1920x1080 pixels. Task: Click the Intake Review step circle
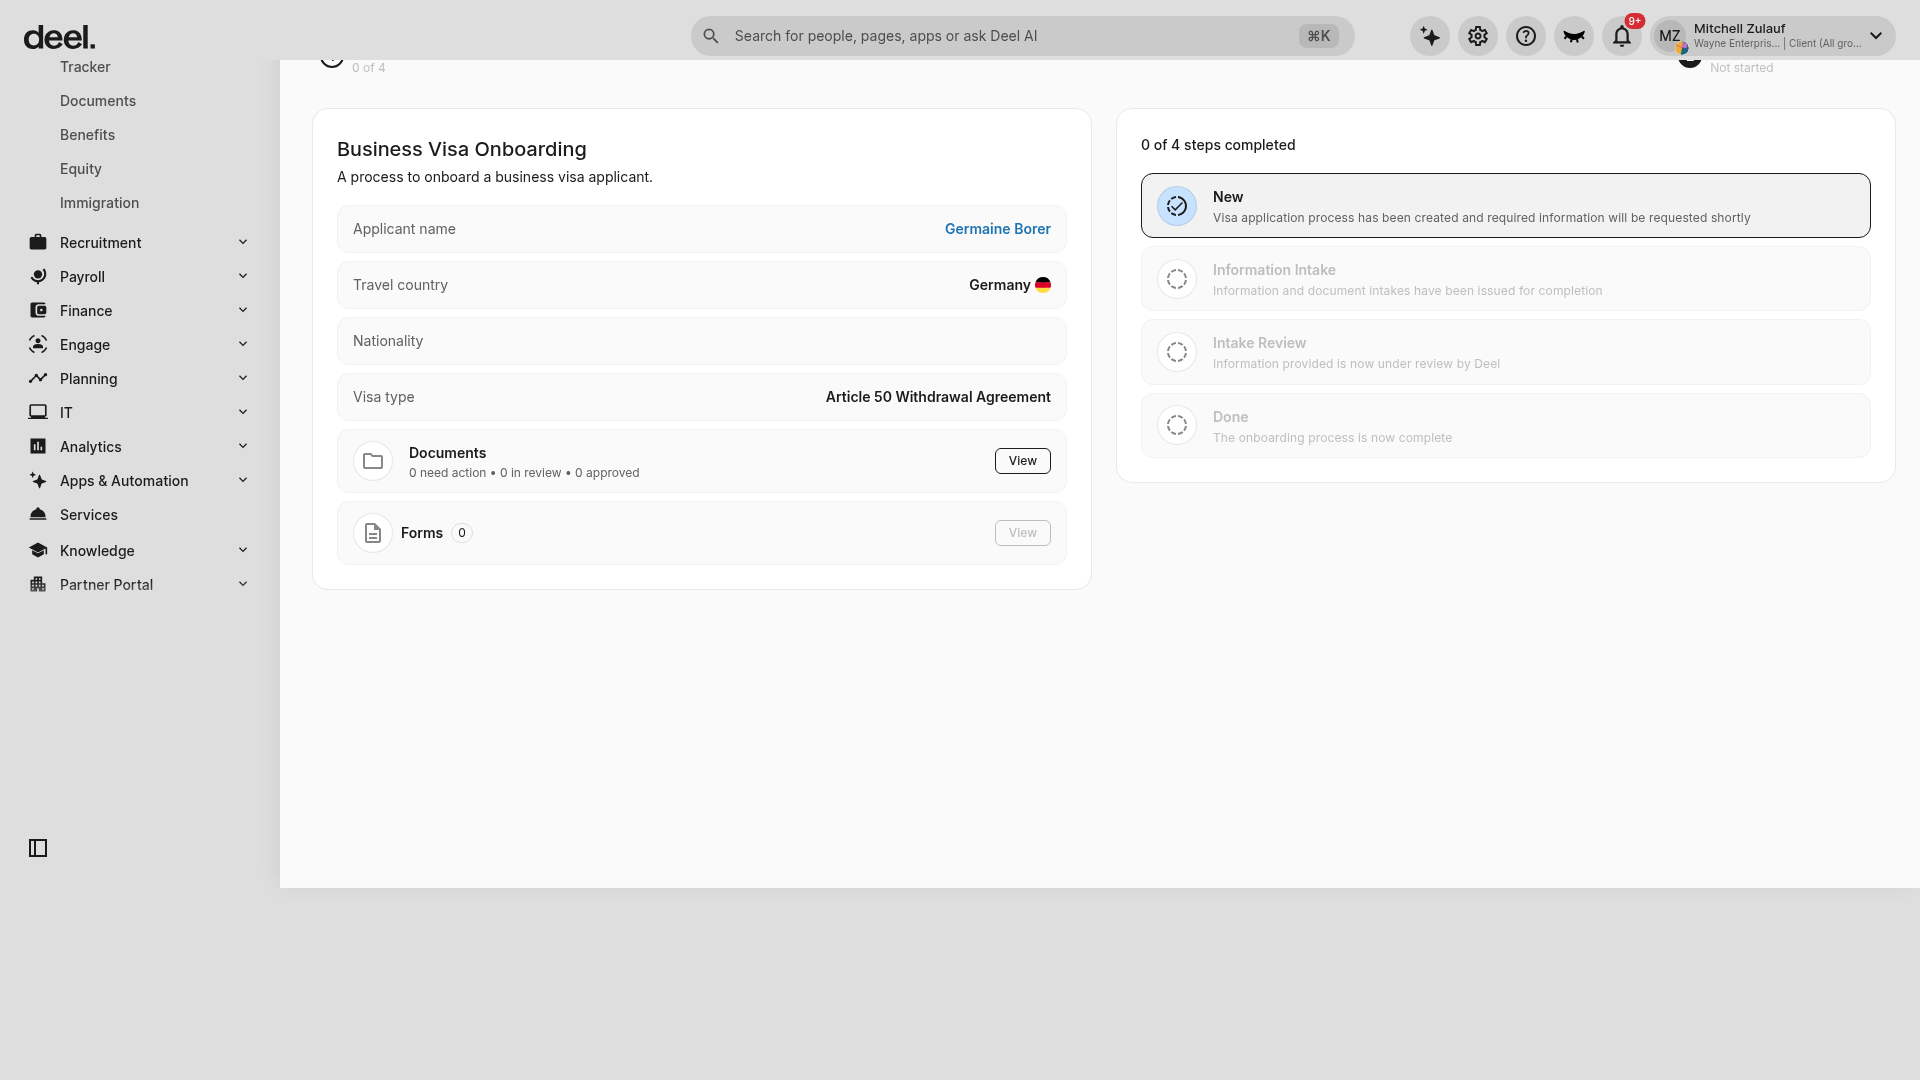point(1177,352)
